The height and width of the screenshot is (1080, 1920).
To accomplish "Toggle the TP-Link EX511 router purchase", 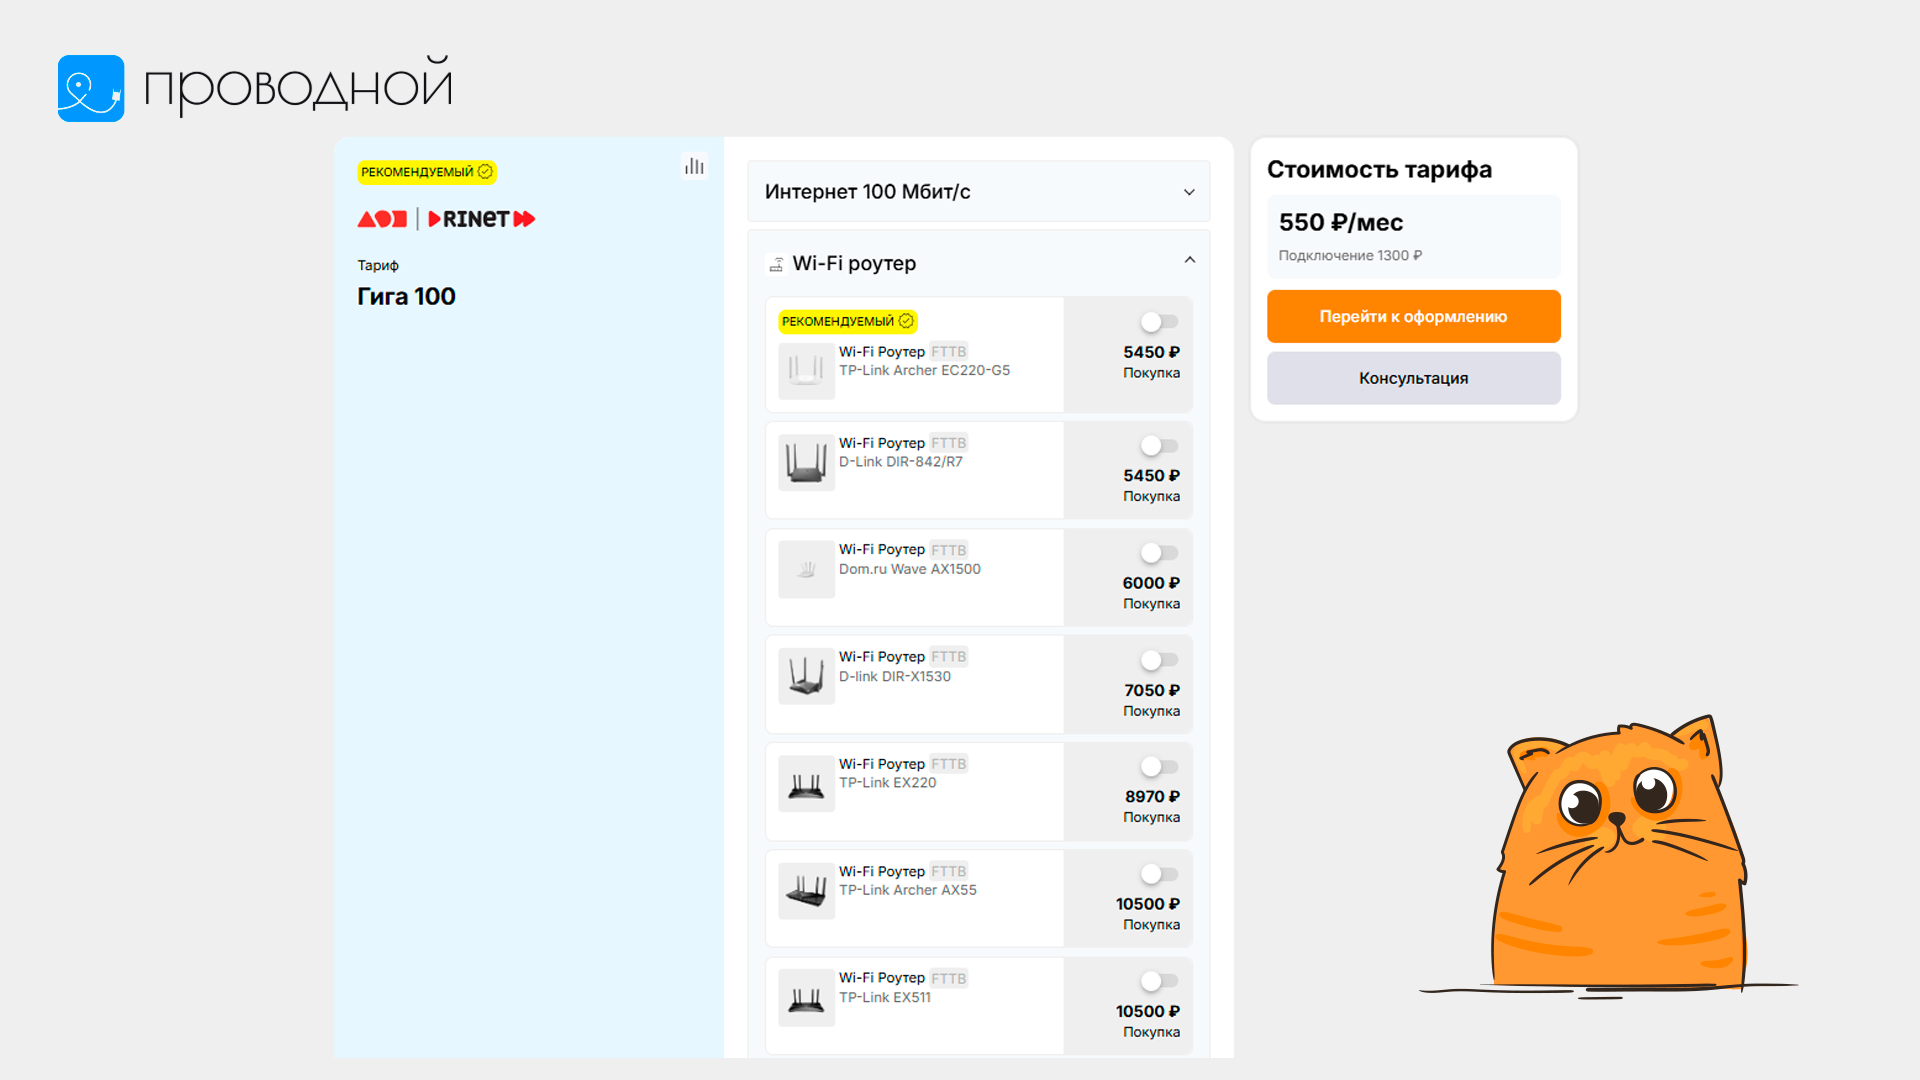I will 1160,981.
